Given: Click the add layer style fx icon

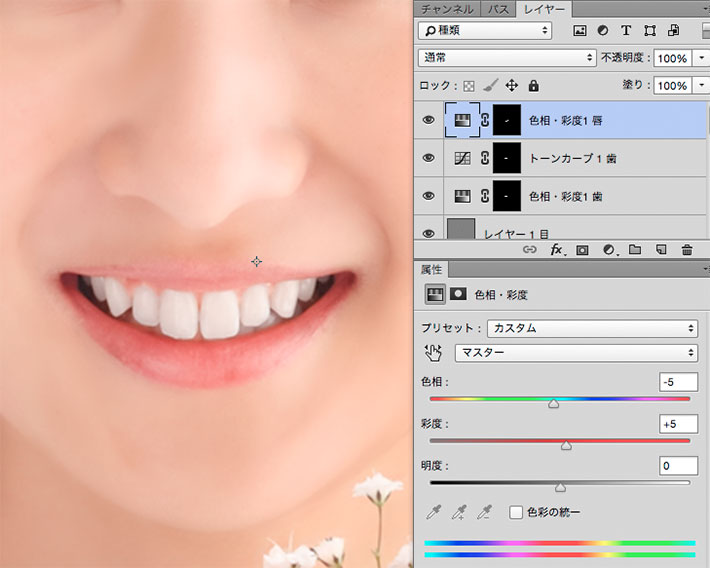Looking at the screenshot, I should [x=556, y=250].
